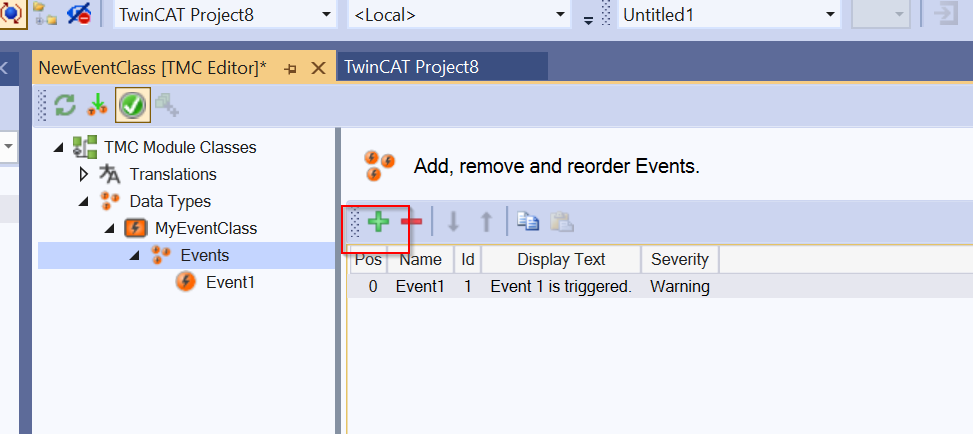Open the Untitled1 project dropdown
The height and width of the screenshot is (434, 973).
tap(830, 15)
